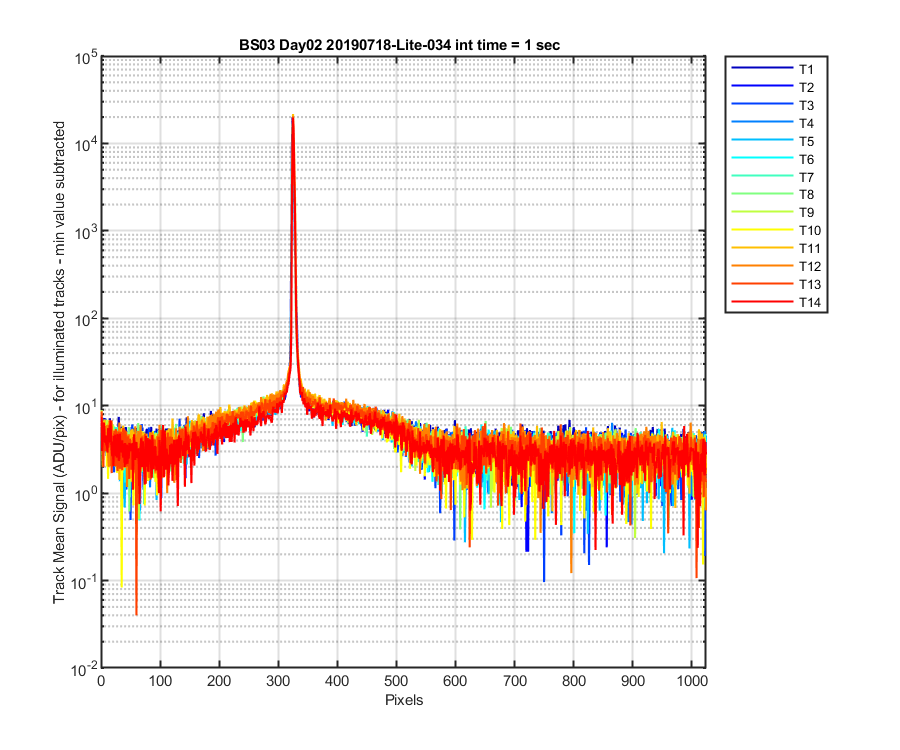This screenshot has width=900, height=750.
Task: Click the T7 legend label
Action: point(806,177)
